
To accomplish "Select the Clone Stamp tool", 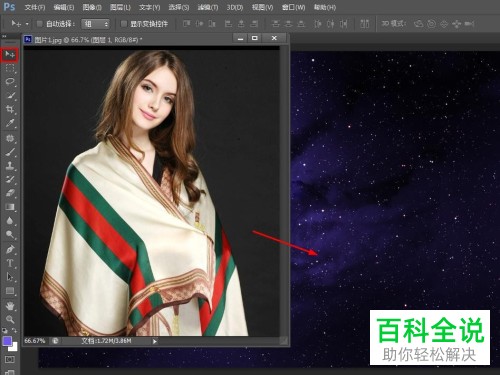I will 10,166.
